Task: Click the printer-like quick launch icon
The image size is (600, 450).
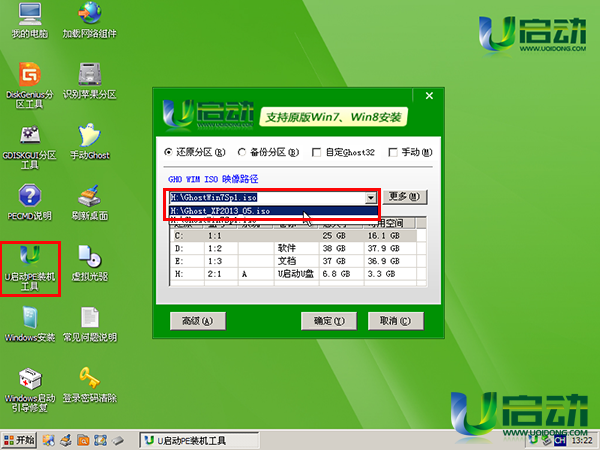Action: click(66, 440)
